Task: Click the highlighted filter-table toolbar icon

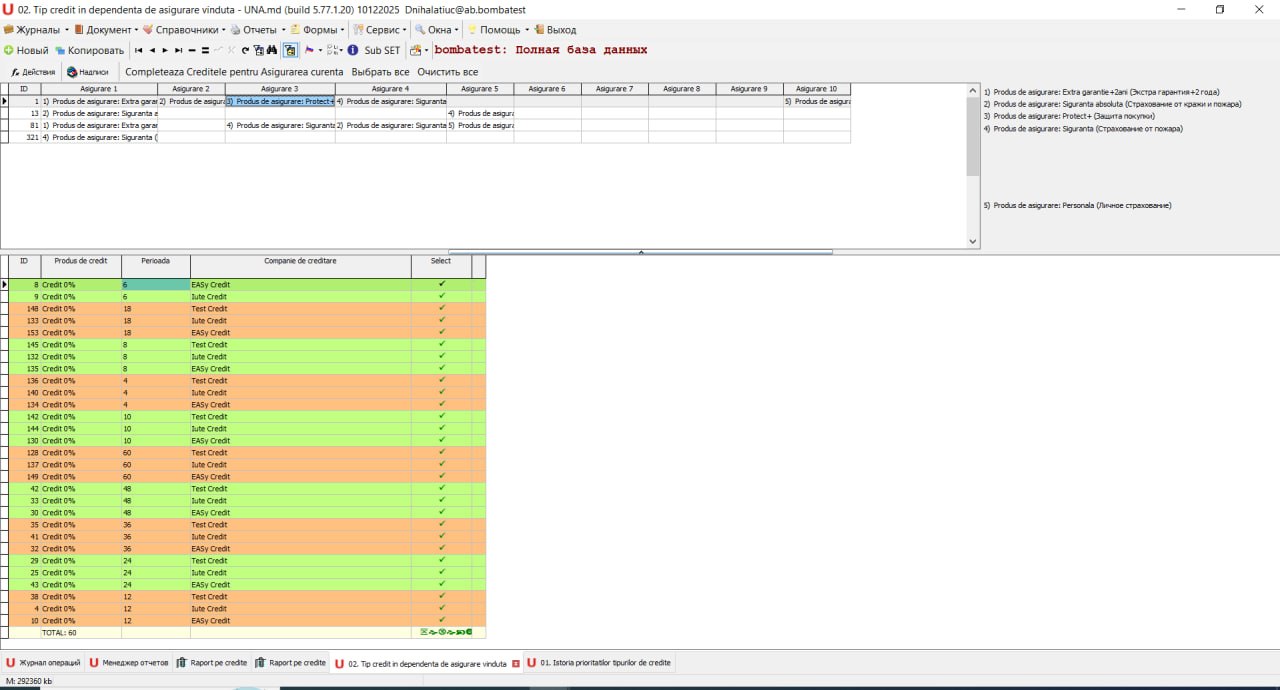Action: point(290,50)
